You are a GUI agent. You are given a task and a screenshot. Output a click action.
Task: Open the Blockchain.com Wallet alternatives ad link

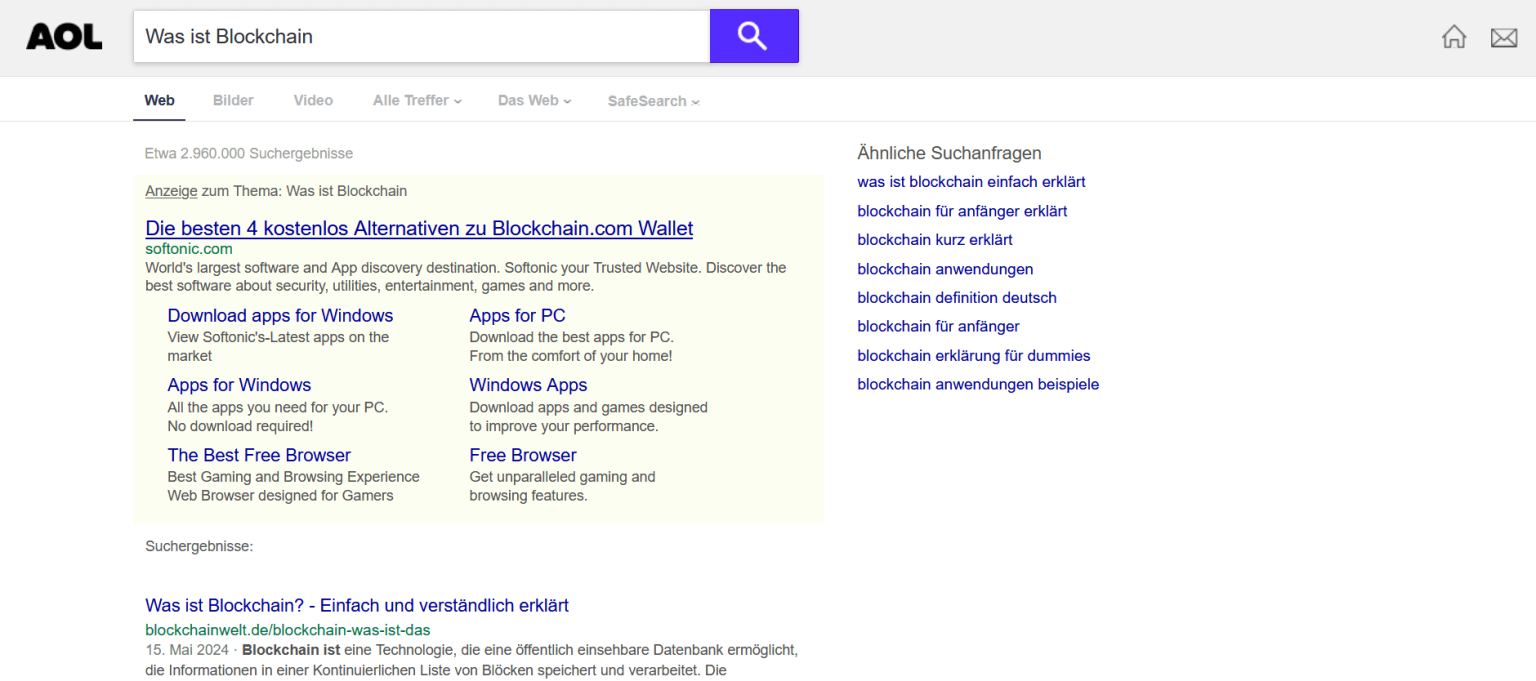click(x=419, y=228)
